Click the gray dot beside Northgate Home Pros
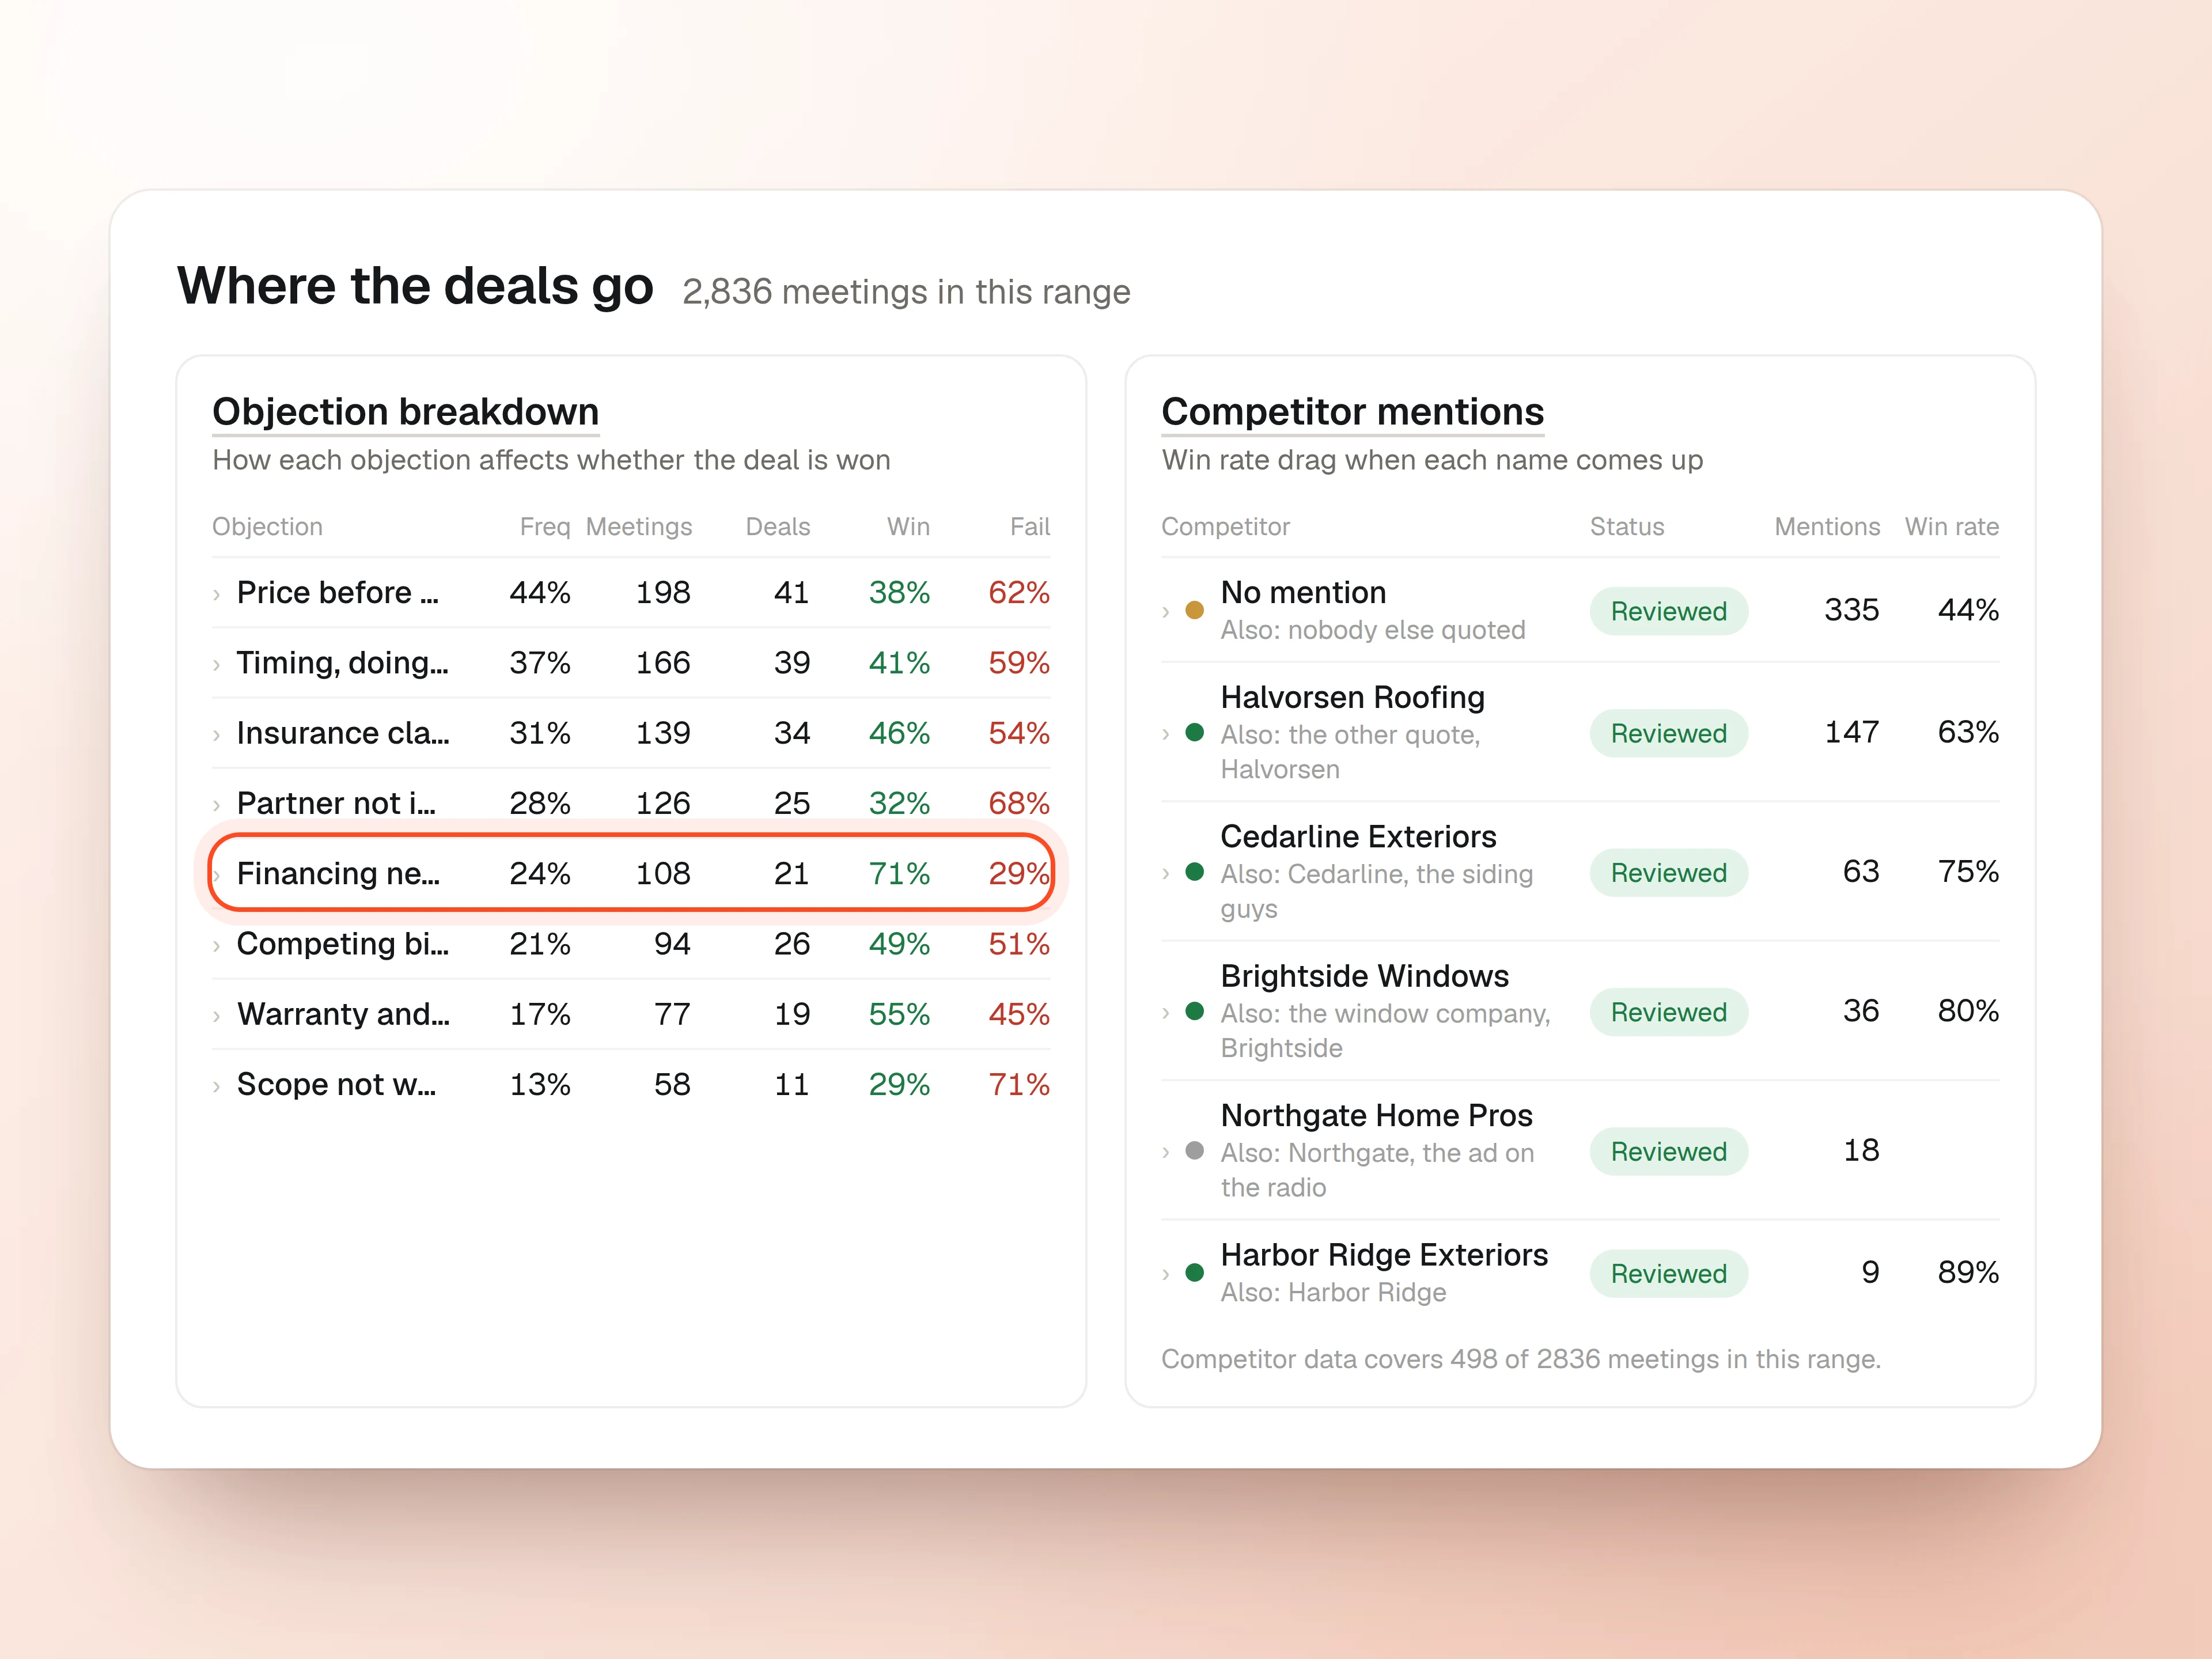 click(1194, 1150)
